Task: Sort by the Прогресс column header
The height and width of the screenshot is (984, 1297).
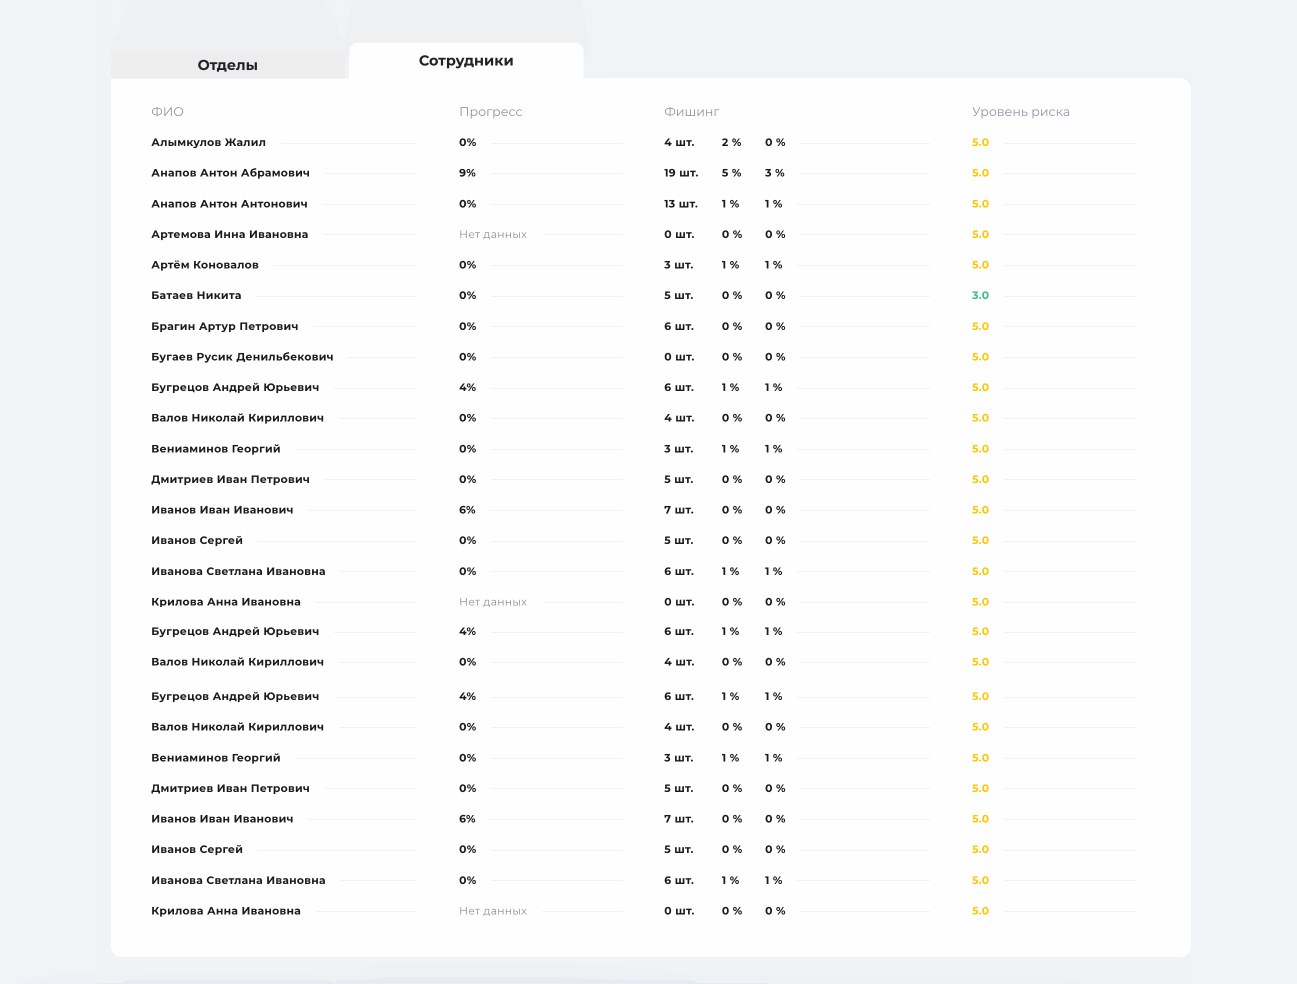Action: [491, 112]
